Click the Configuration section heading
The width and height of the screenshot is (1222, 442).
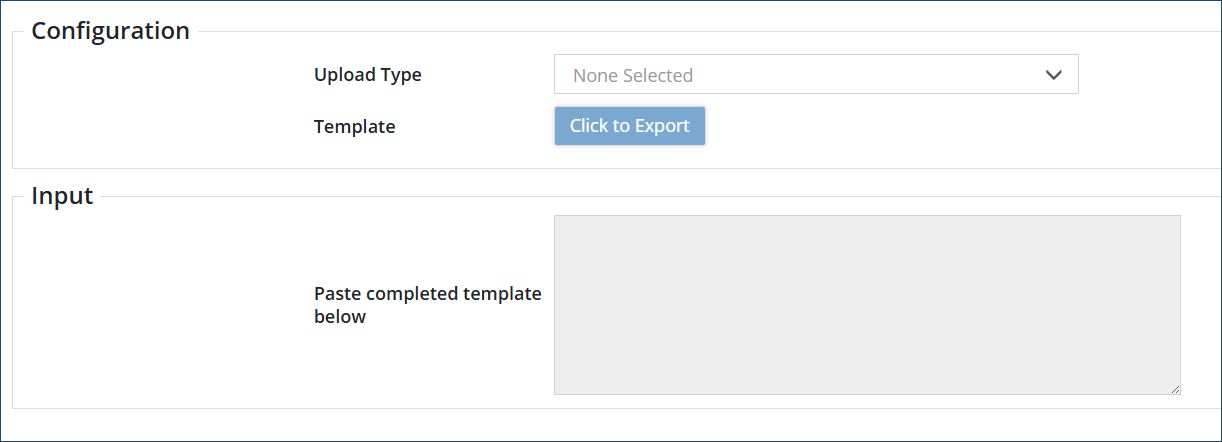pyautogui.click(x=110, y=31)
